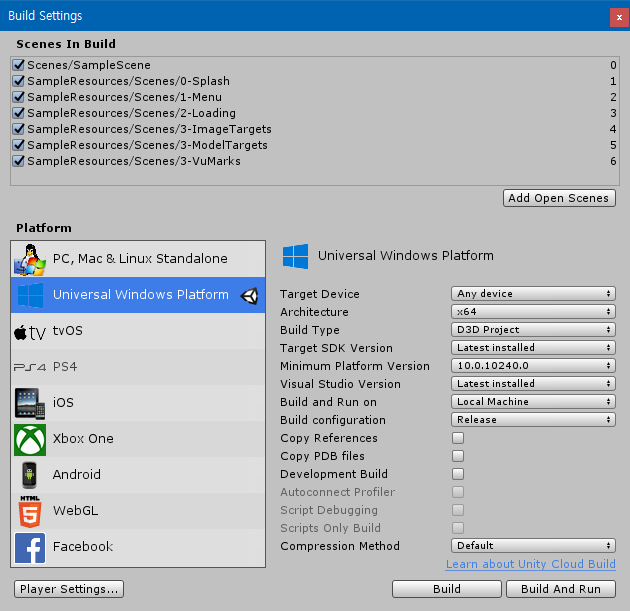Close the Build Settings window
The image size is (630, 611).
[x=619, y=17]
